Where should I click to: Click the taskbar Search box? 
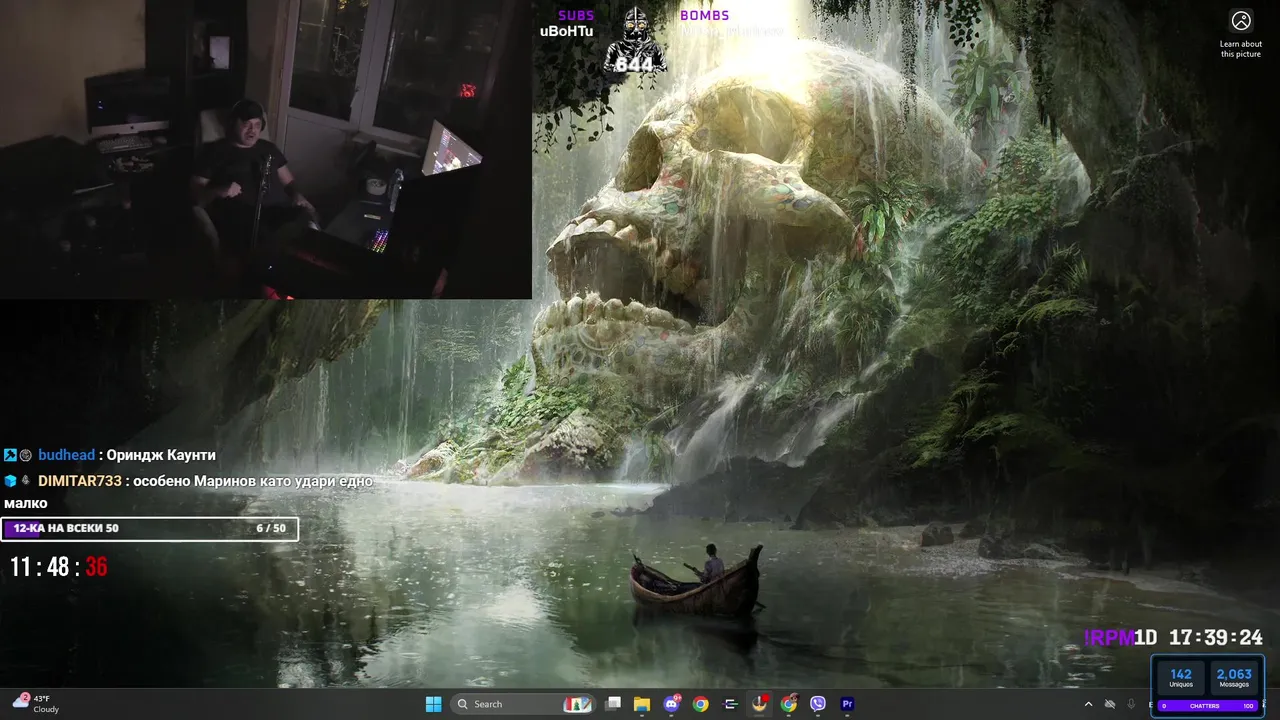pyautogui.click(x=523, y=704)
